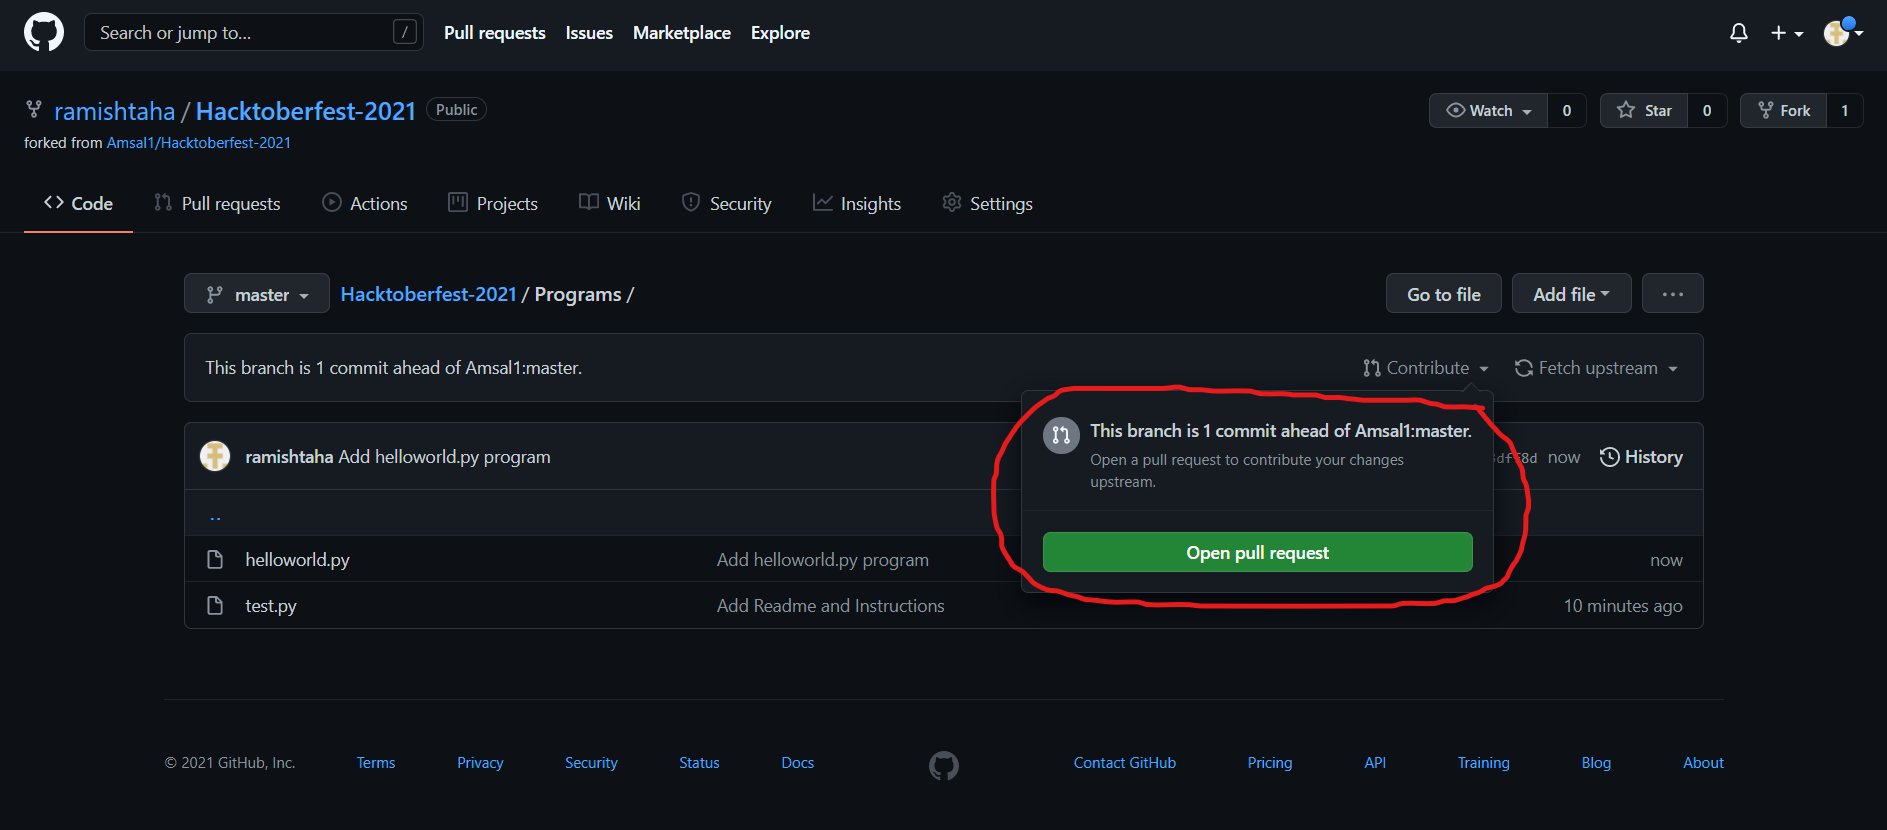The height and width of the screenshot is (830, 1887).
Task: Star the repository
Action: coord(1644,111)
